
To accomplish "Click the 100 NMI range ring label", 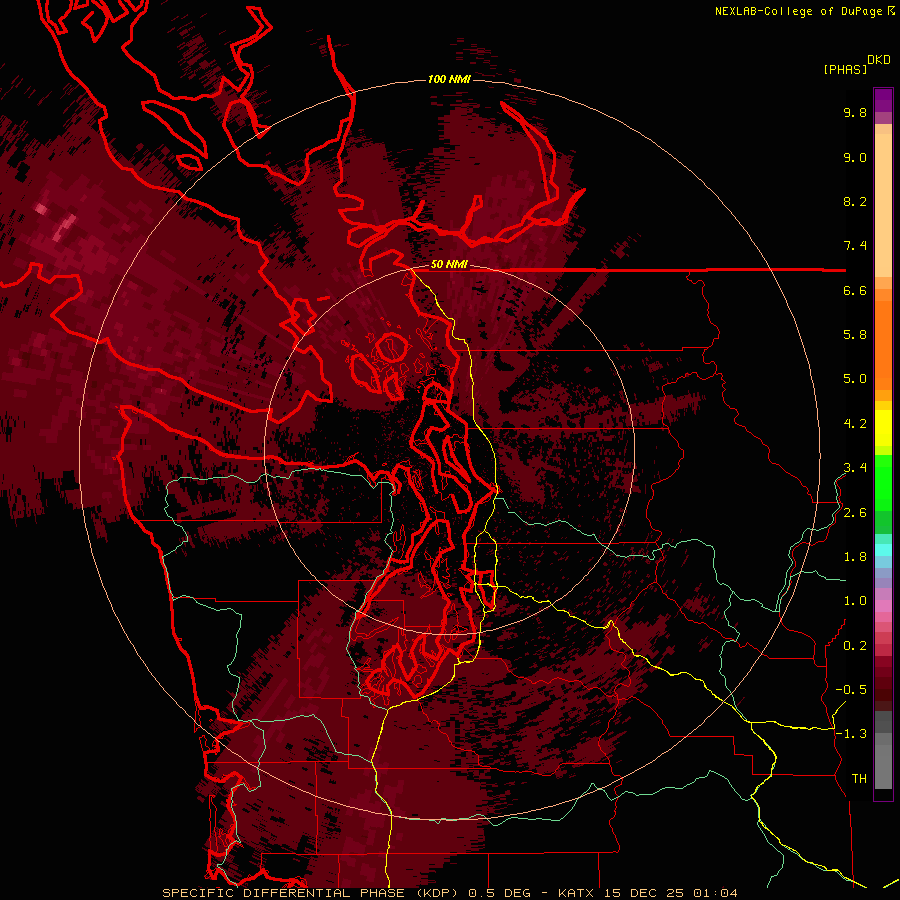I will [449, 79].
